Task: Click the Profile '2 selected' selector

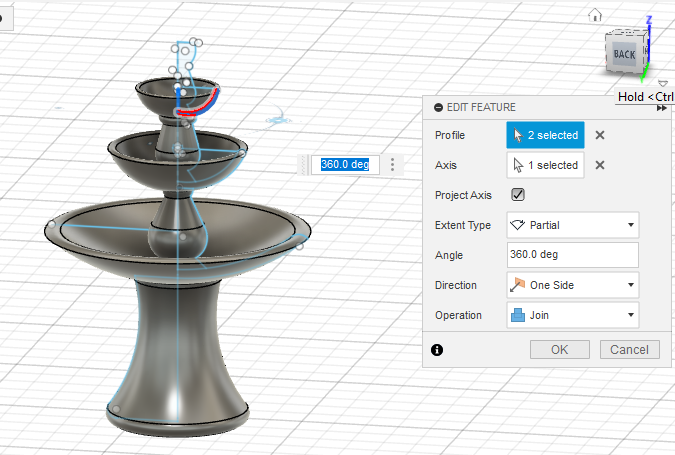Action: 545,135
